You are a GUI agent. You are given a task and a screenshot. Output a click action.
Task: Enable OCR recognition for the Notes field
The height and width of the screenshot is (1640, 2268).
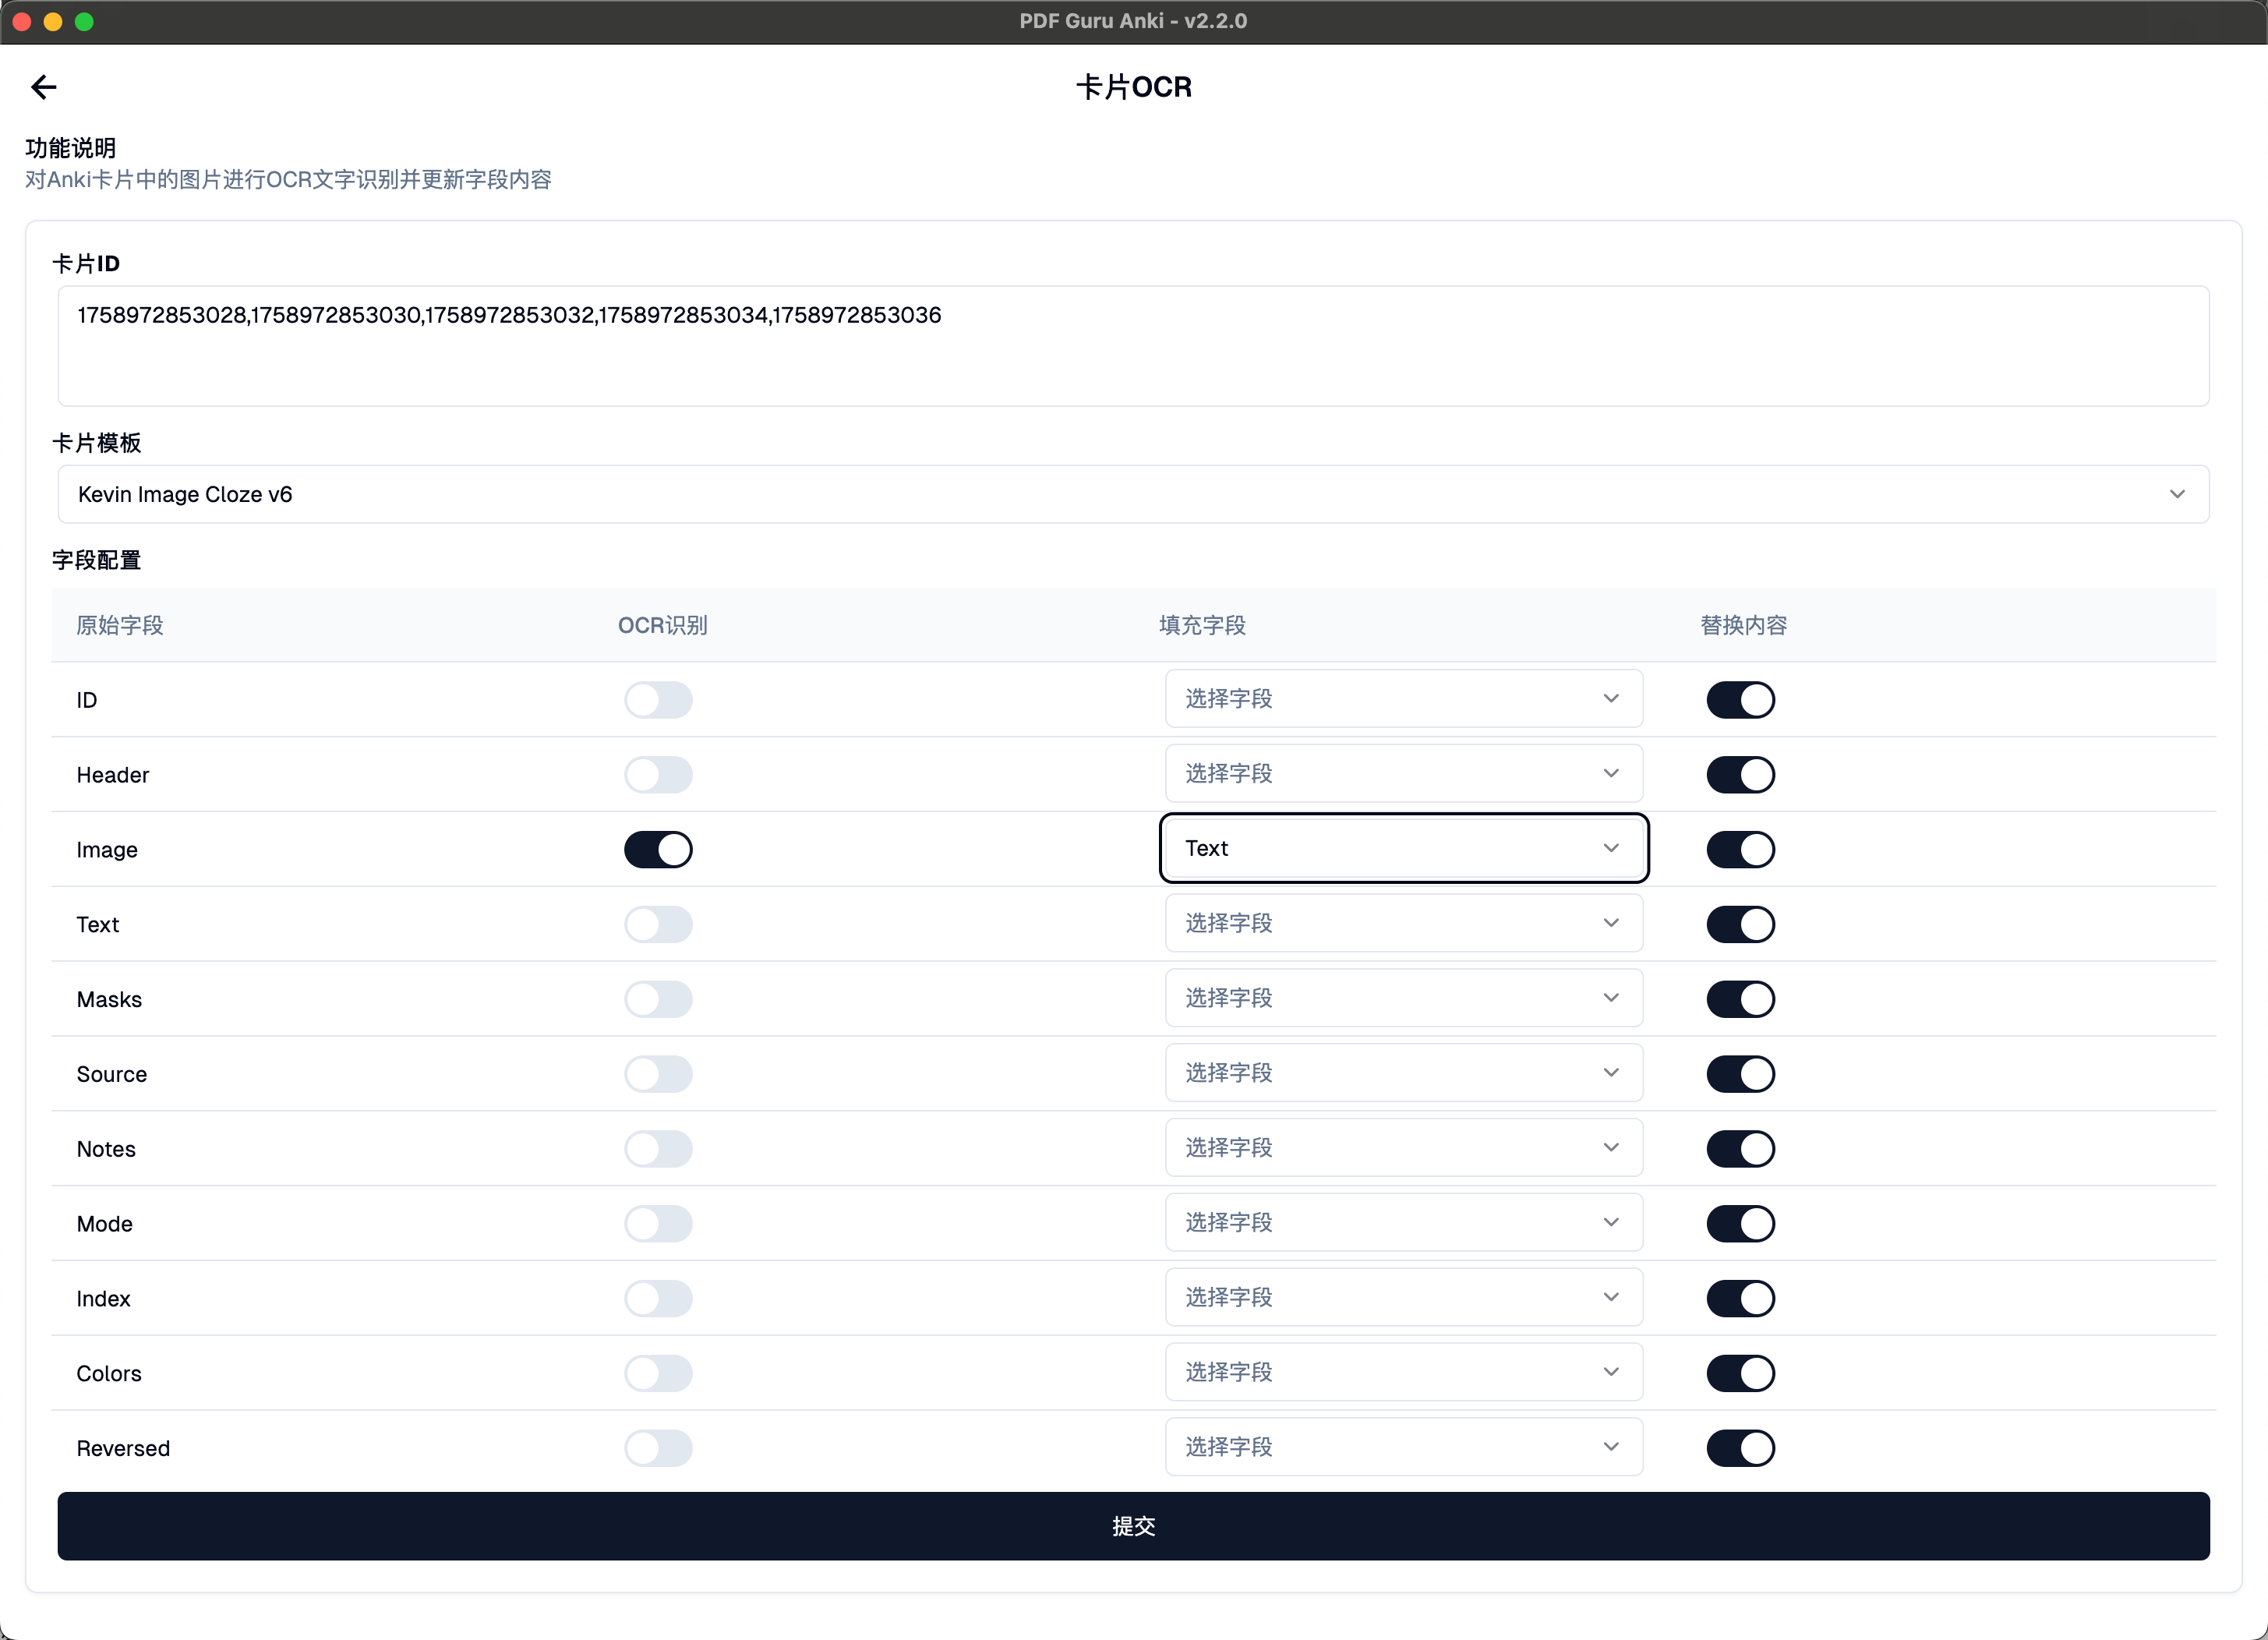tap(658, 1149)
